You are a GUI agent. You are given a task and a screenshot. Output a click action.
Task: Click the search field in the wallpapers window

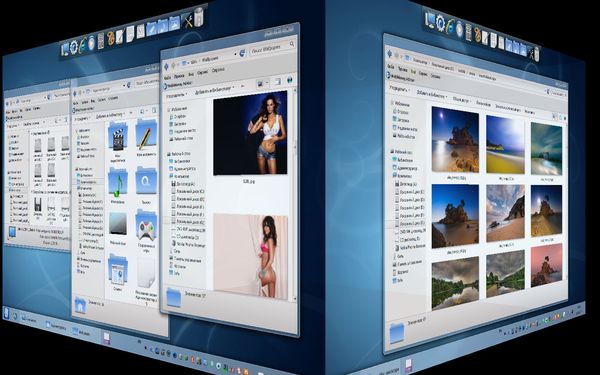tap(273, 48)
